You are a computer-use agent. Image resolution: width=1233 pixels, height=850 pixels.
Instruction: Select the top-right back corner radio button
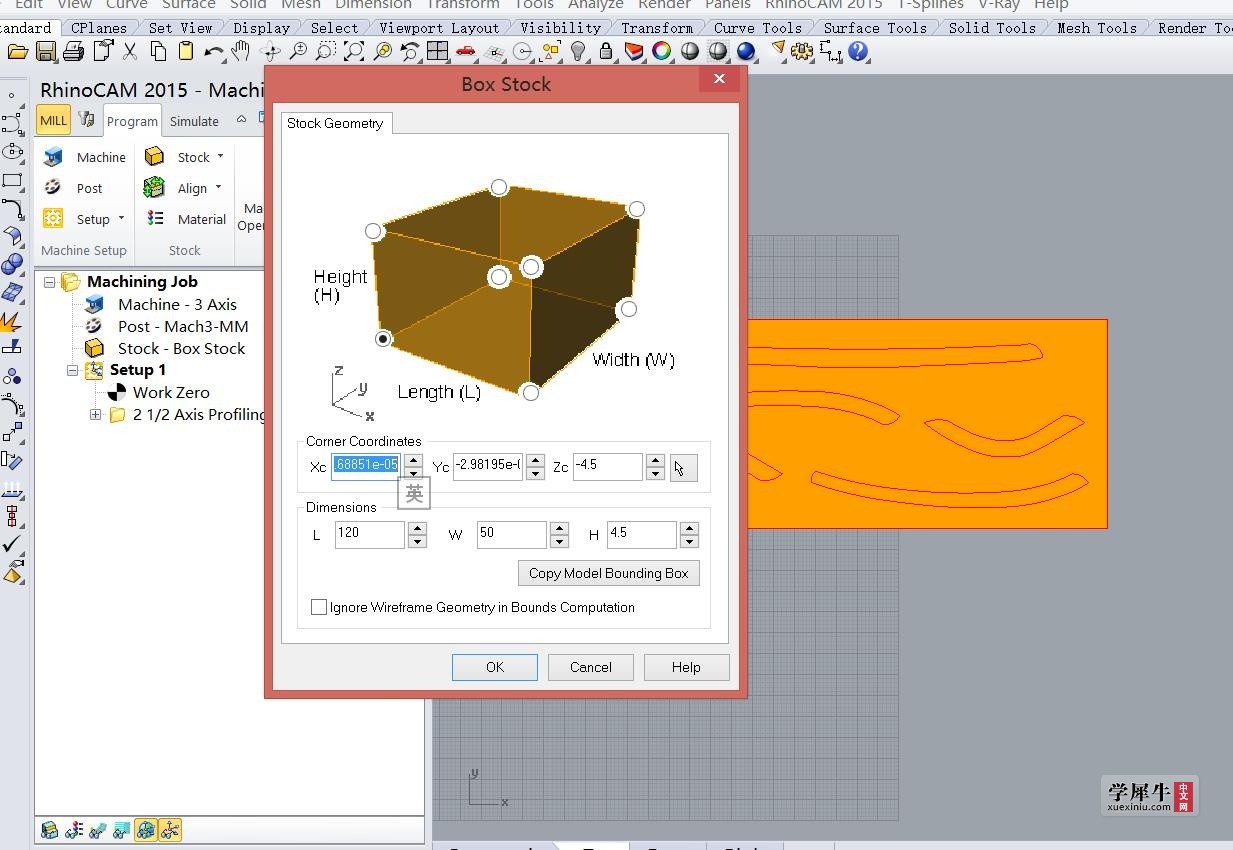coord(636,209)
